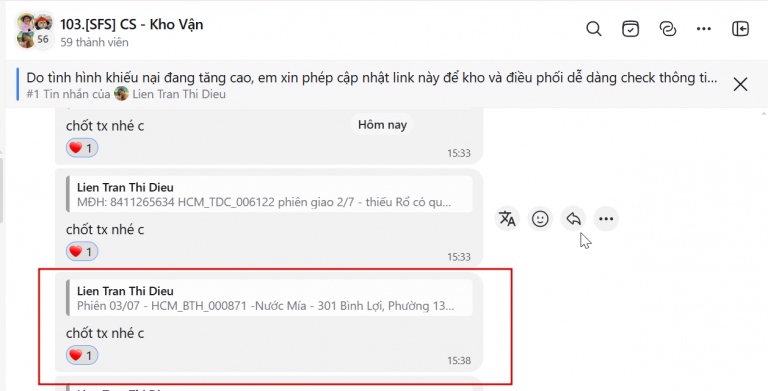Open more actions for hovered message
The image size is (768, 391).
606,219
